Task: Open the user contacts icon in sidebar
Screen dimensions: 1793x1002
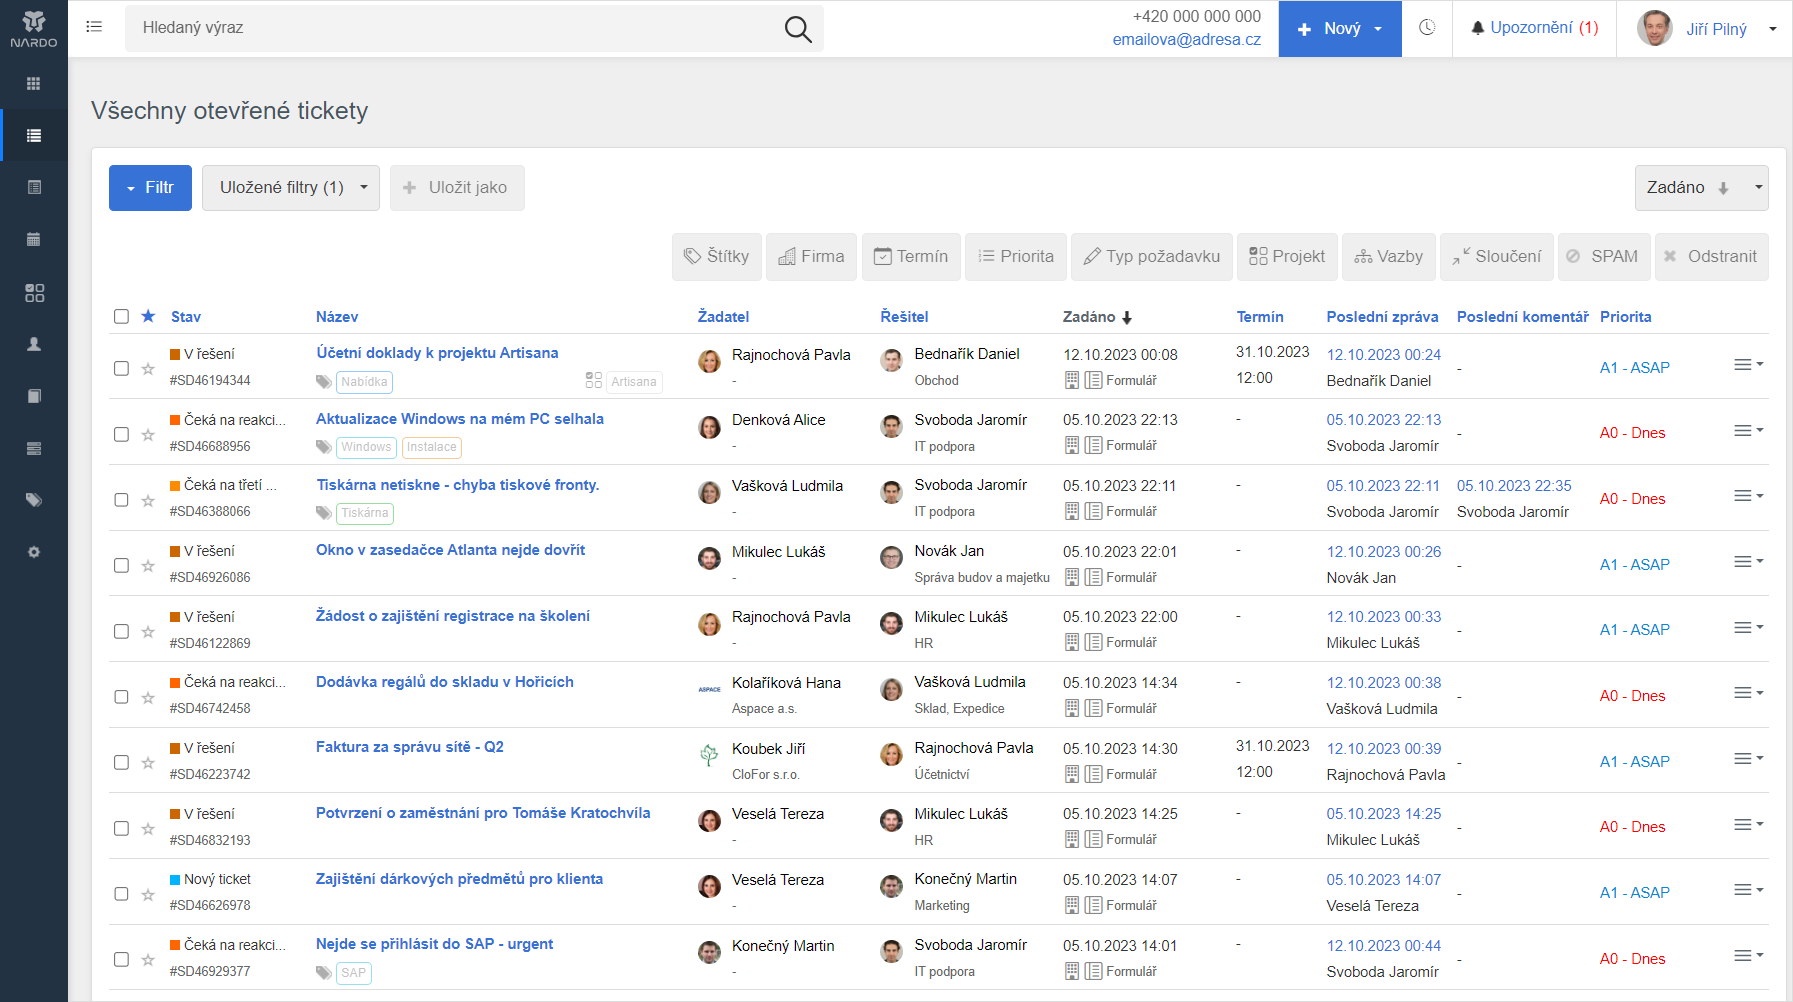Action: click(34, 344)
